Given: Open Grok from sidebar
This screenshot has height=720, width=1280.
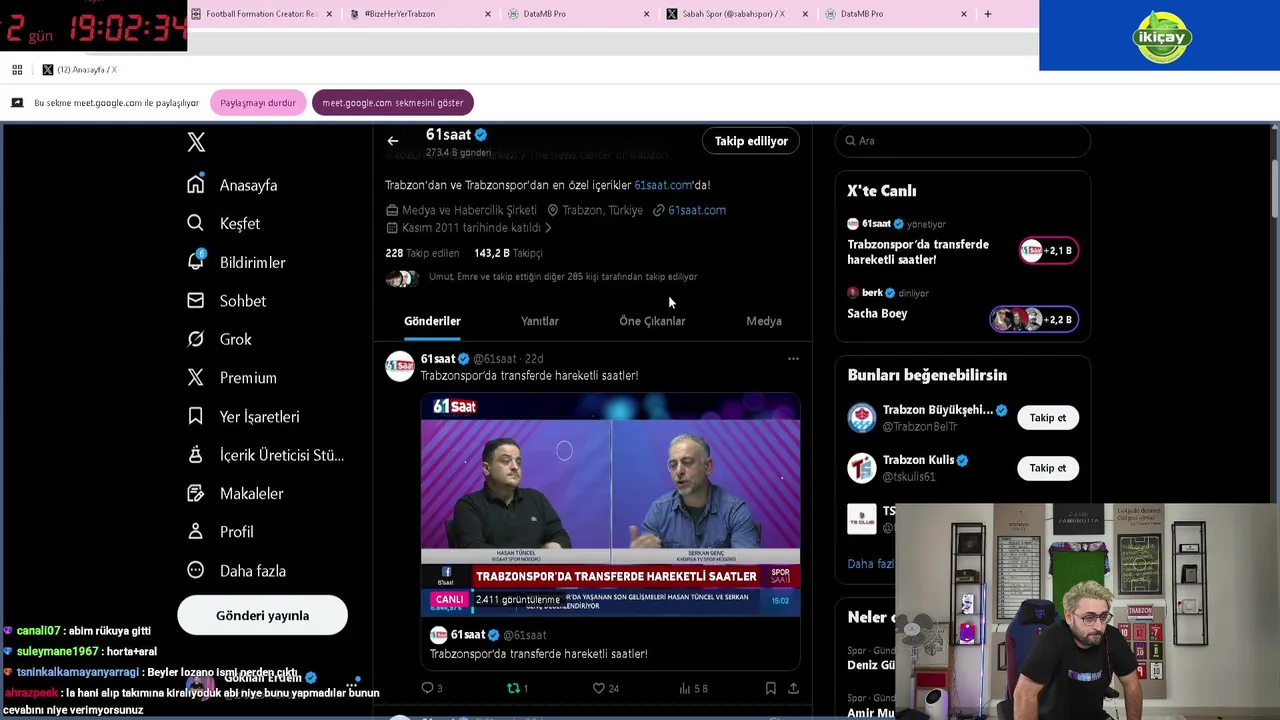Looking at the screenshot, I should coord(219,339).
